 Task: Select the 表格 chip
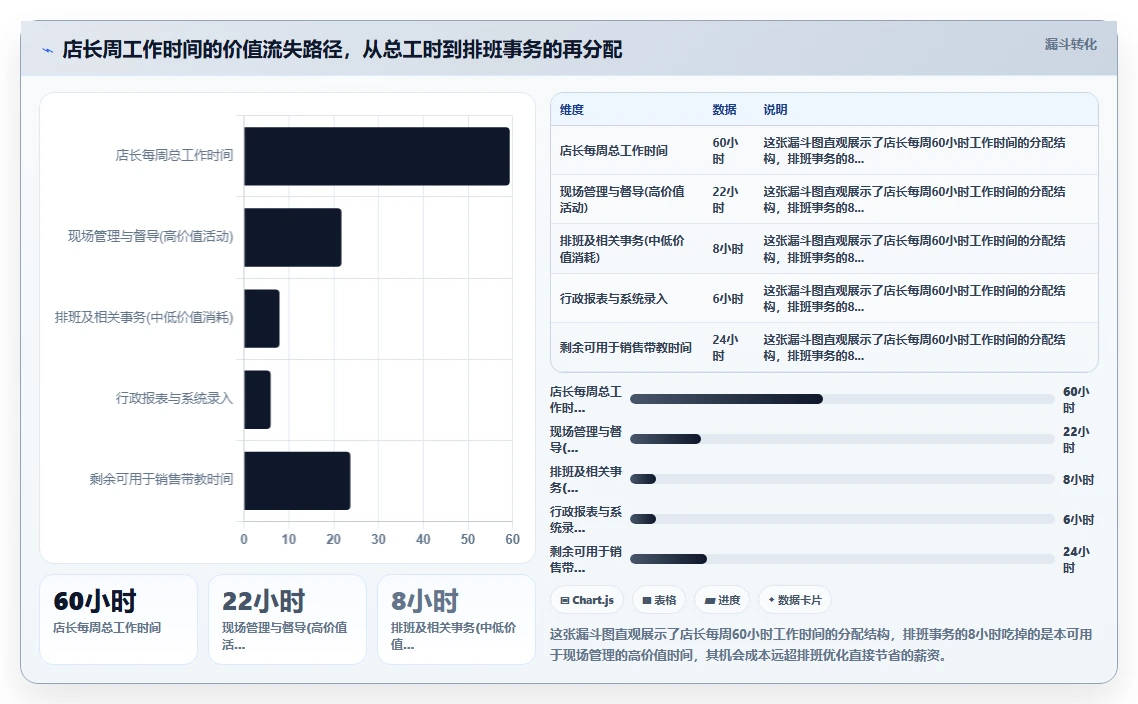coord(659,600)
